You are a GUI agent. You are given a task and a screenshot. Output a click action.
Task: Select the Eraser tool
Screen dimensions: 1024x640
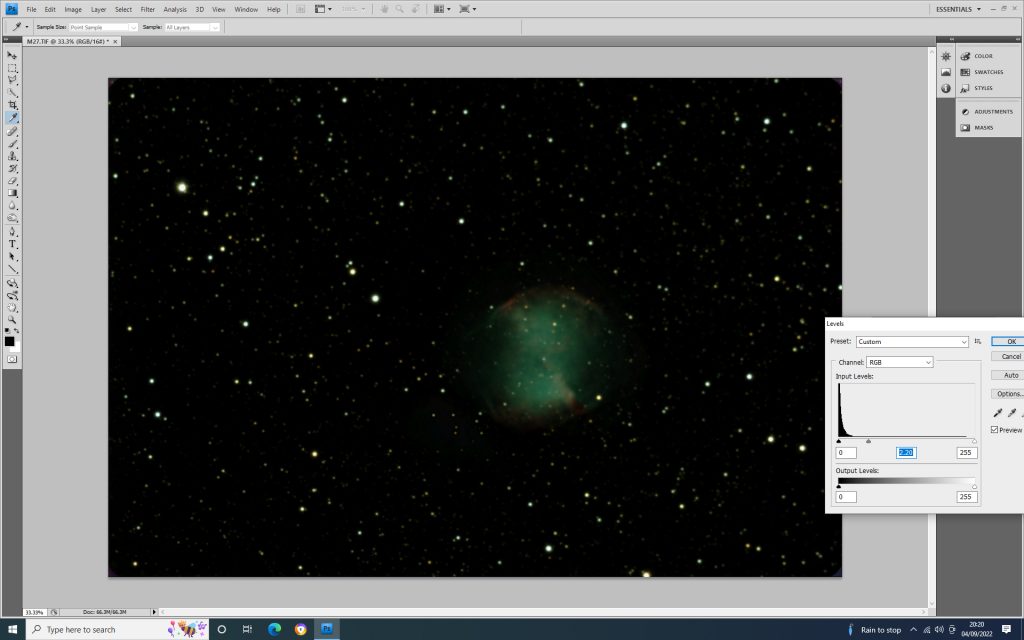[x=12, y=181]
